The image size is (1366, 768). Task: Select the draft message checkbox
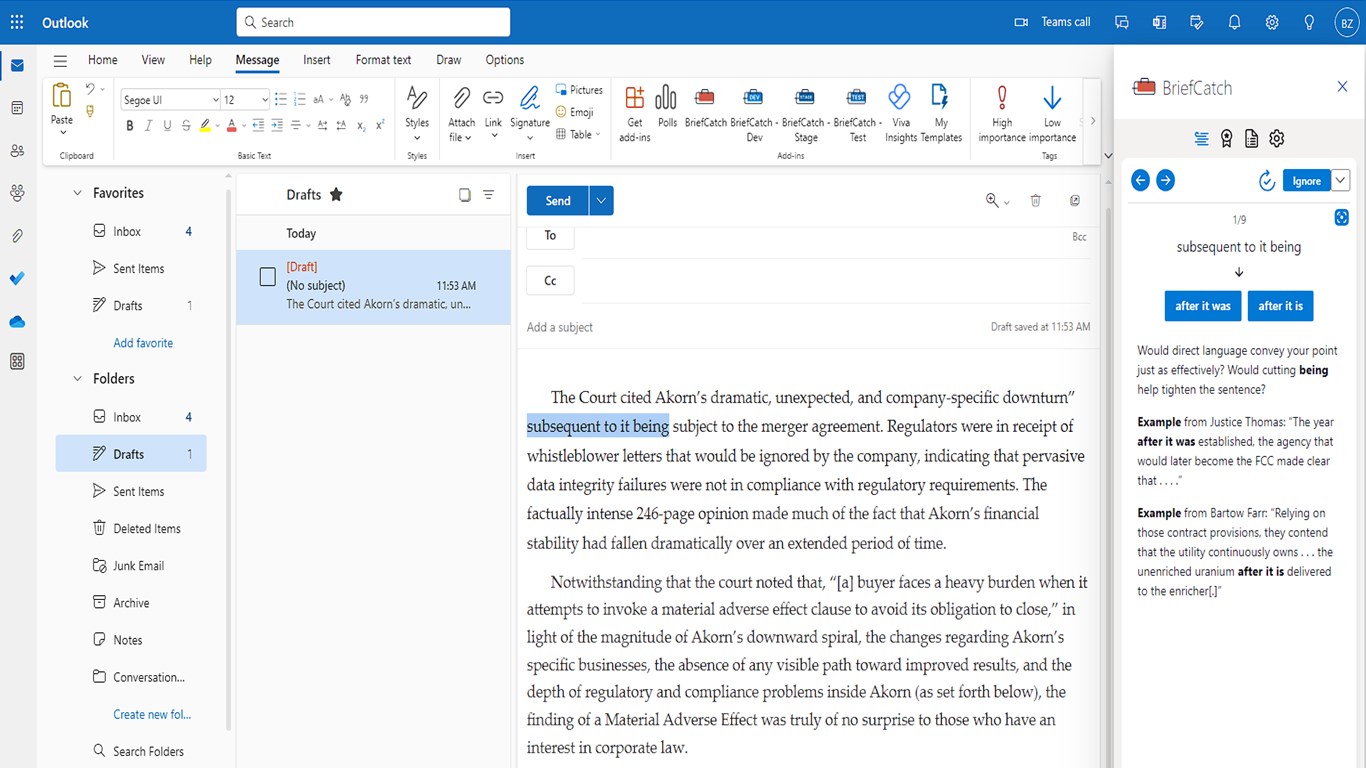pos(267,277)
